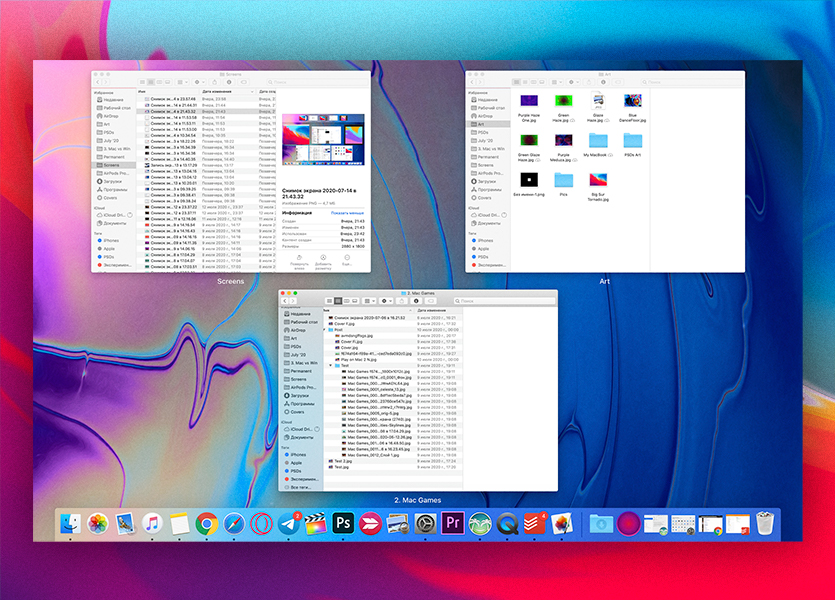Select gallery view in Mac Games window
This screenshot has width=835, height=600.
[353, 300]
